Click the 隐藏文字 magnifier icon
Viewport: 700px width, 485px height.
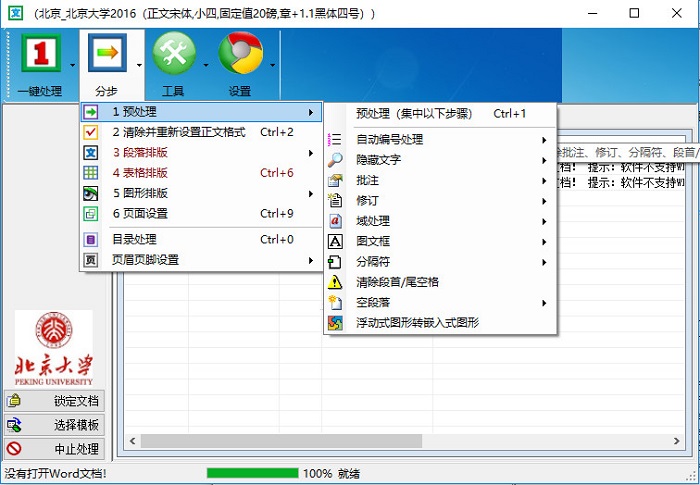pos(336,160)
